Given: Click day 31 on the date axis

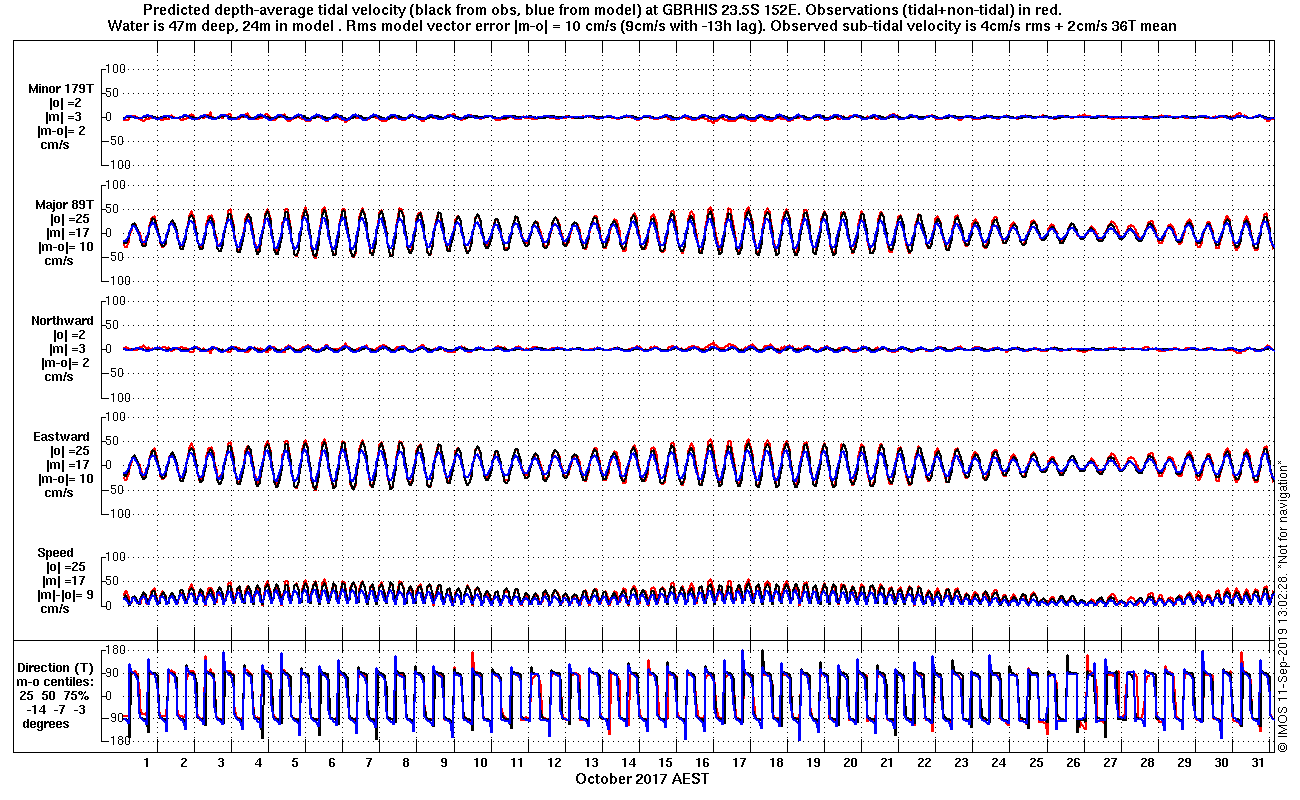Looking at the screenshot, I should [x=1257, y=762].
